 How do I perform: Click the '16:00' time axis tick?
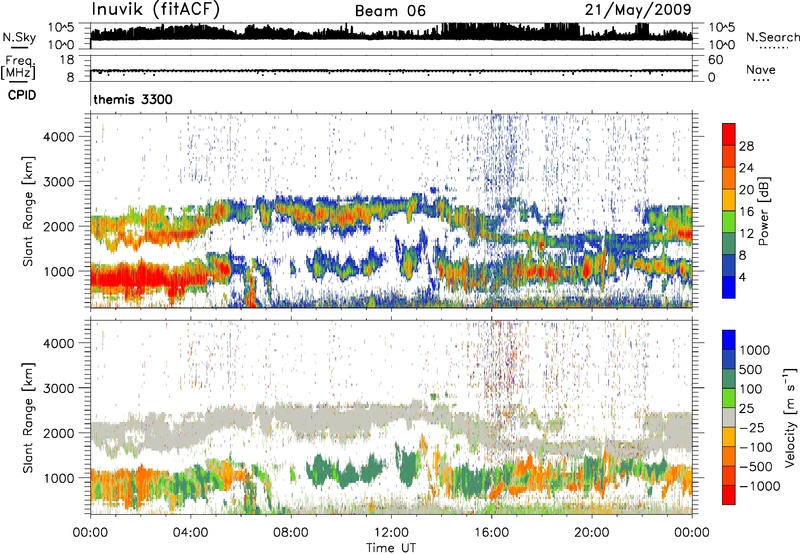(491, 532)
